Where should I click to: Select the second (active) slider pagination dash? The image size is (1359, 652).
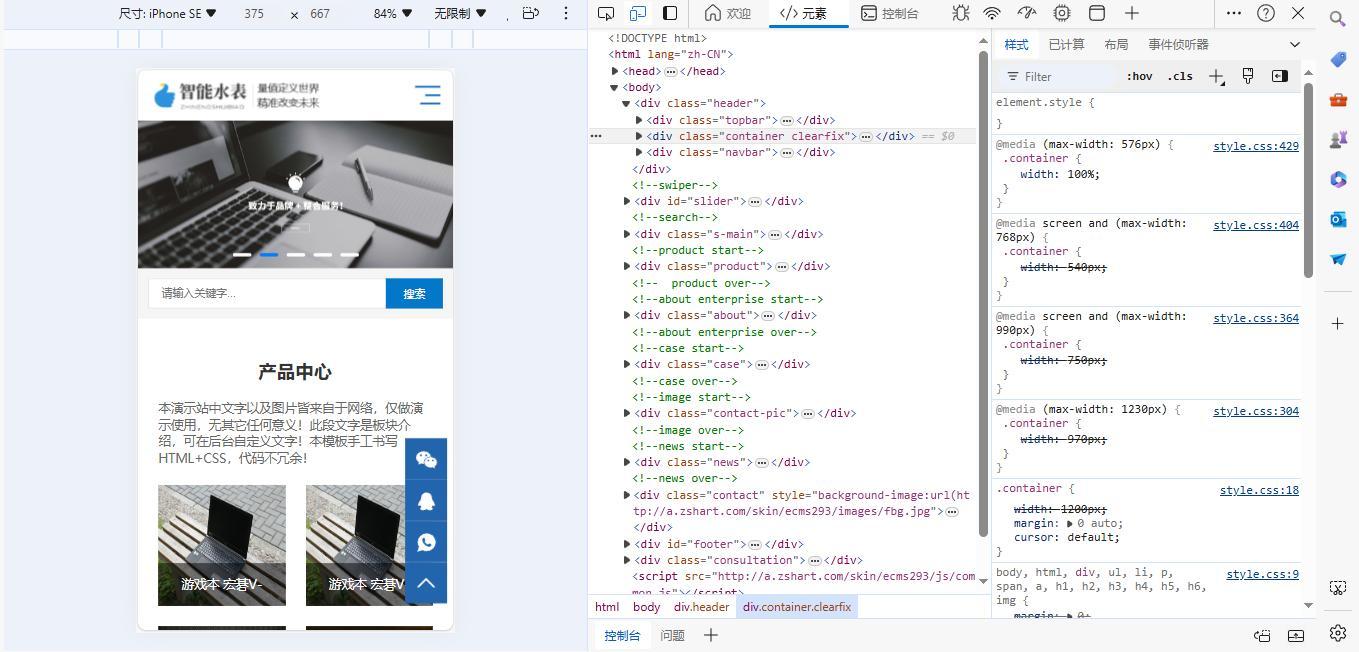(269, 255)
